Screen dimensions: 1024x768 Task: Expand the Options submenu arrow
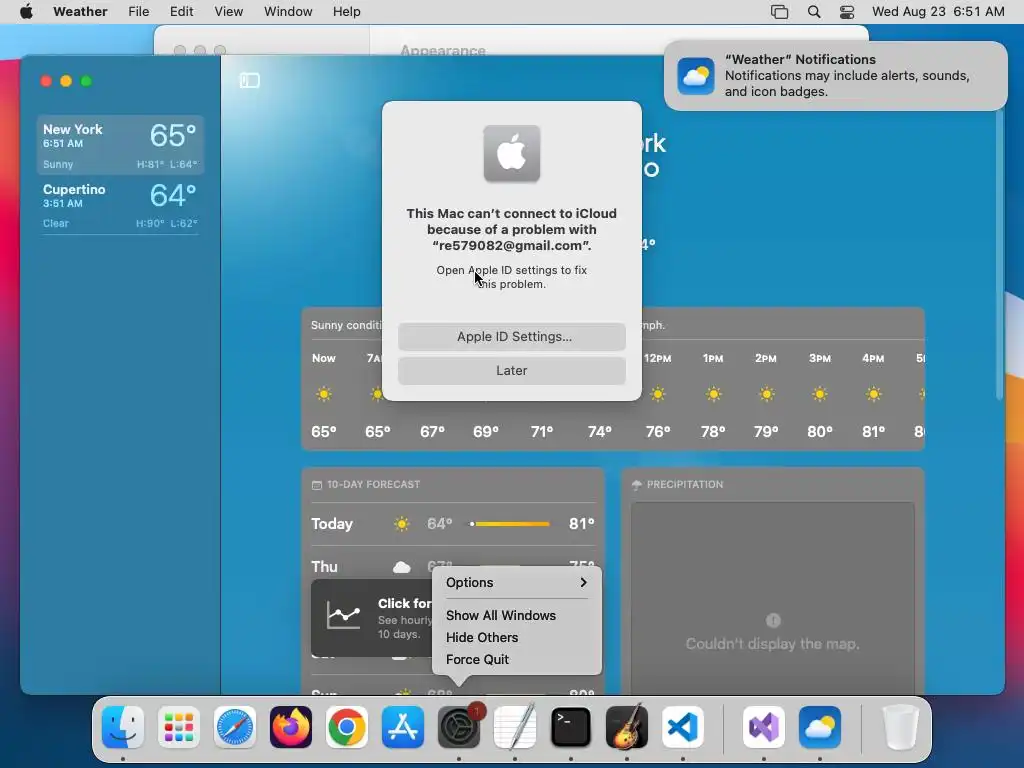tap(583, 583)
